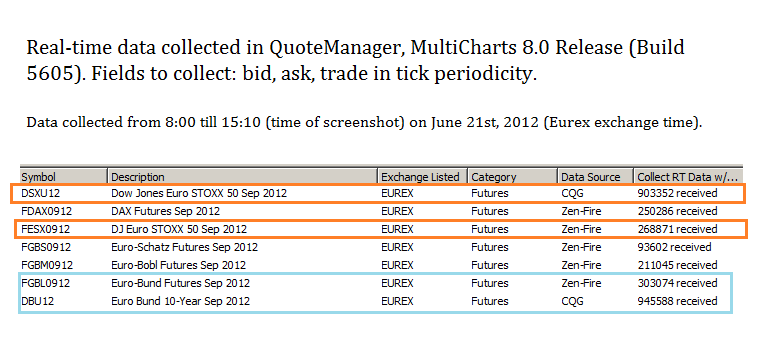Click the Zen-Fire data source for FDAX0912
Viewport: 772px width, 363px height.
[581, 211]
